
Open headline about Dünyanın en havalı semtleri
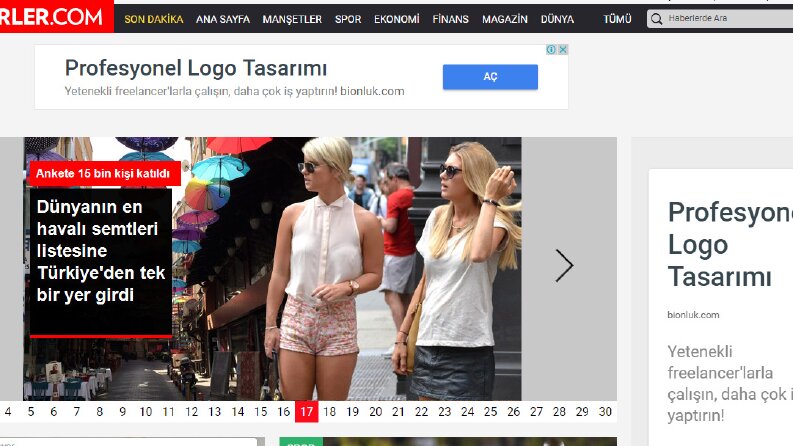[x=101, y=251]
